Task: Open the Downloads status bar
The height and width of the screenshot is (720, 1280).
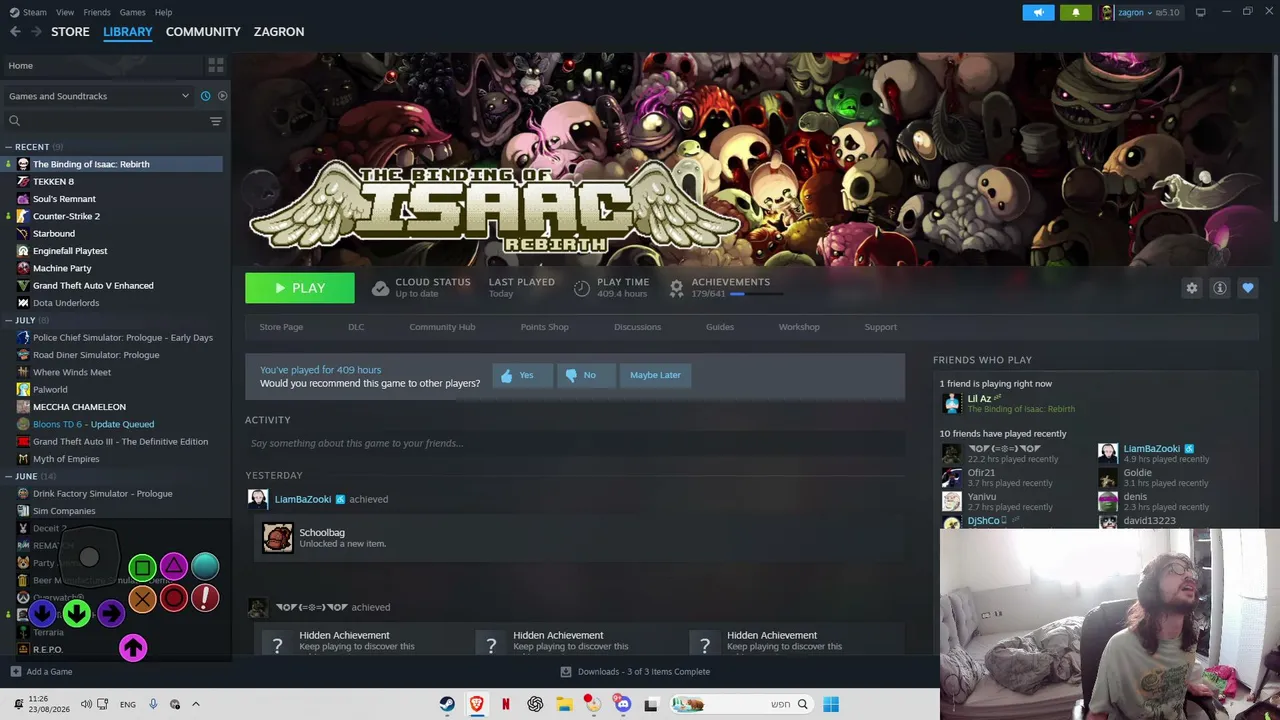Action: click(635, 672)
